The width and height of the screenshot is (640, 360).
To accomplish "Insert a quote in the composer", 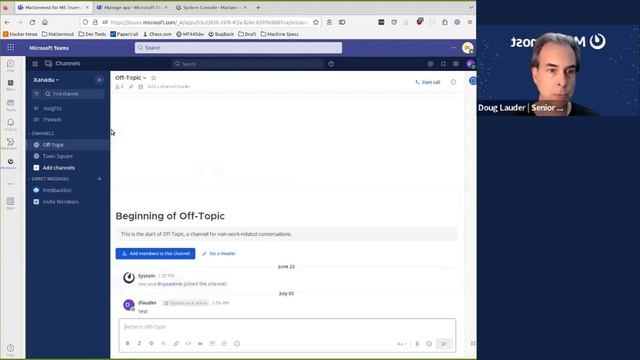I will pyautogui.click(x=200, y=344).
